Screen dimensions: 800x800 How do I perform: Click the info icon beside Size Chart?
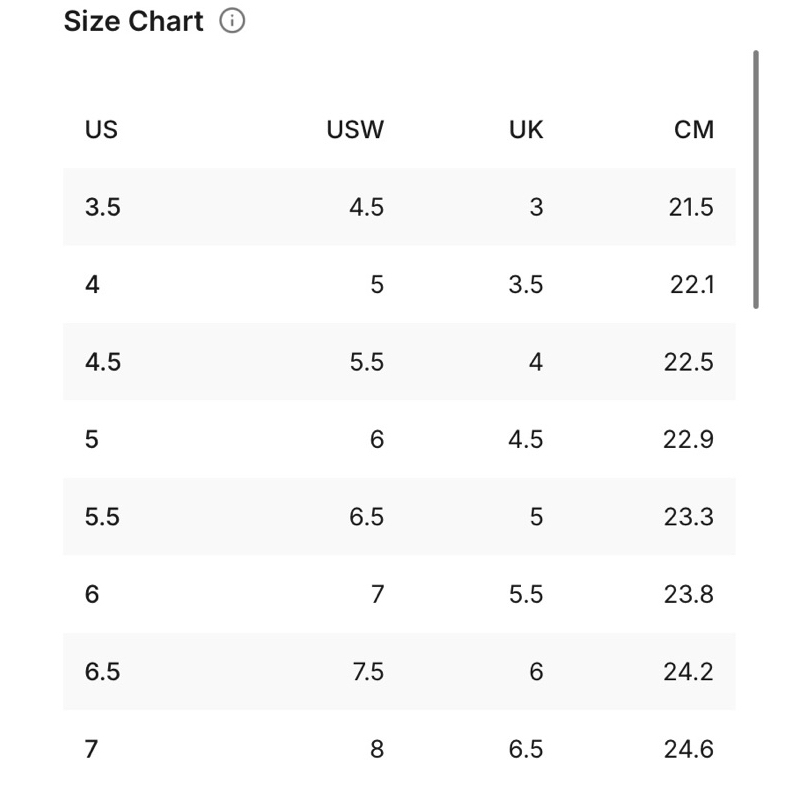point(232,21)
